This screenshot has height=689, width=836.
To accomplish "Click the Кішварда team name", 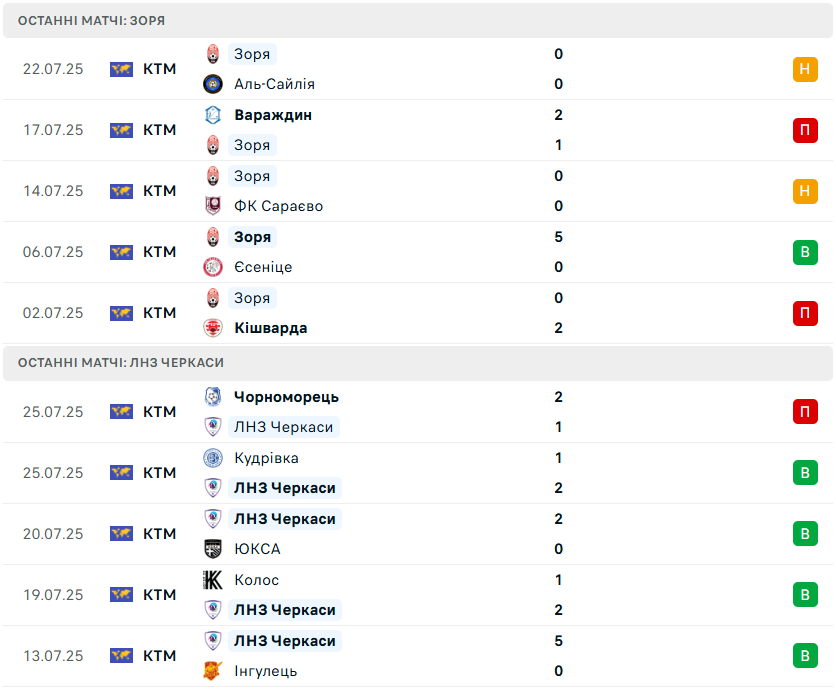I will pos(270,328).
